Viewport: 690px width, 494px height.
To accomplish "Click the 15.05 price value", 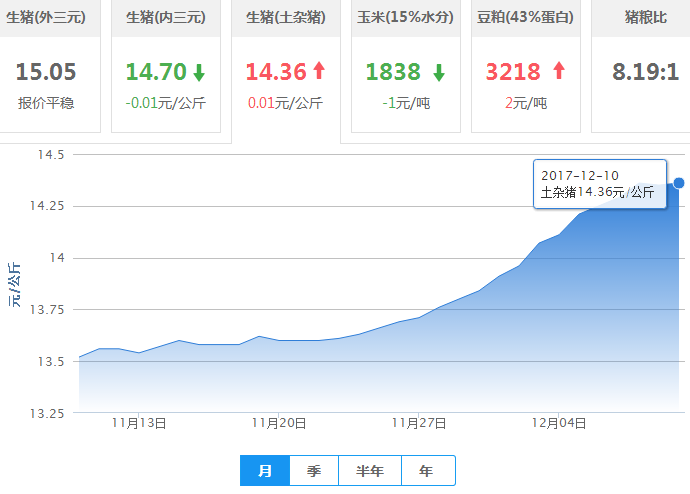I will point(46,72).
